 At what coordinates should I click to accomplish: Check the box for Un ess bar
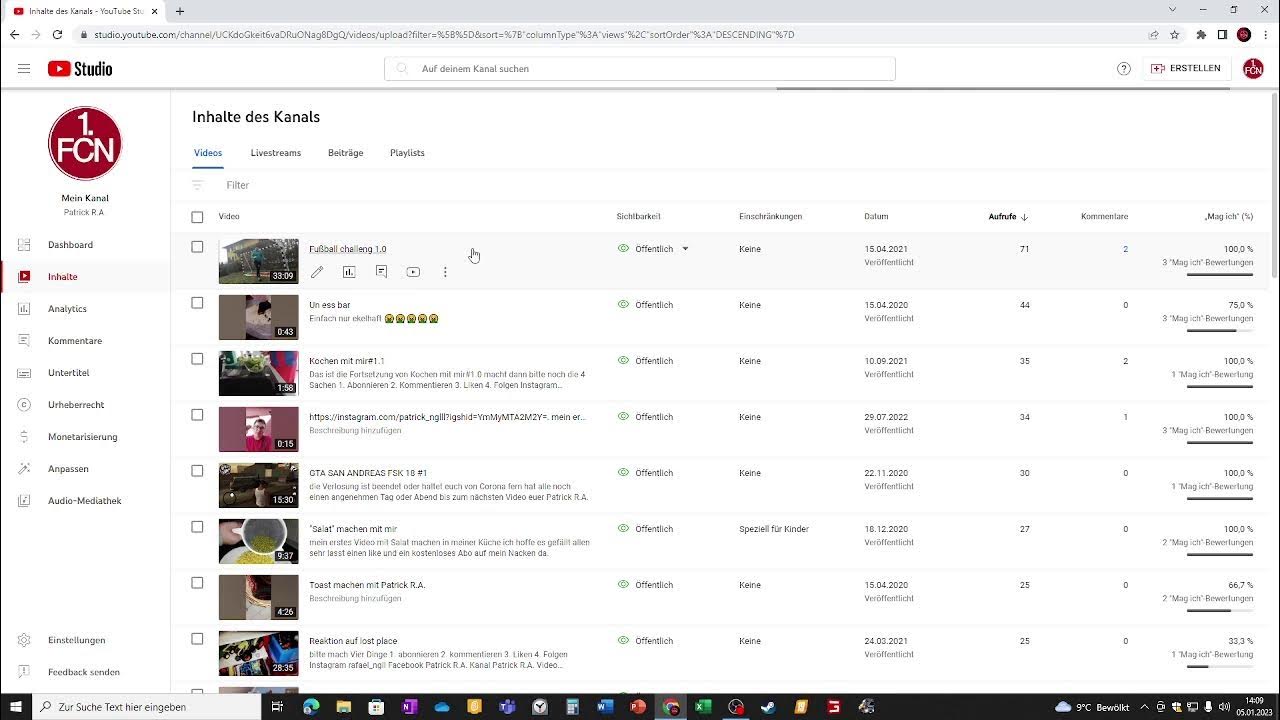pos(197,303)
